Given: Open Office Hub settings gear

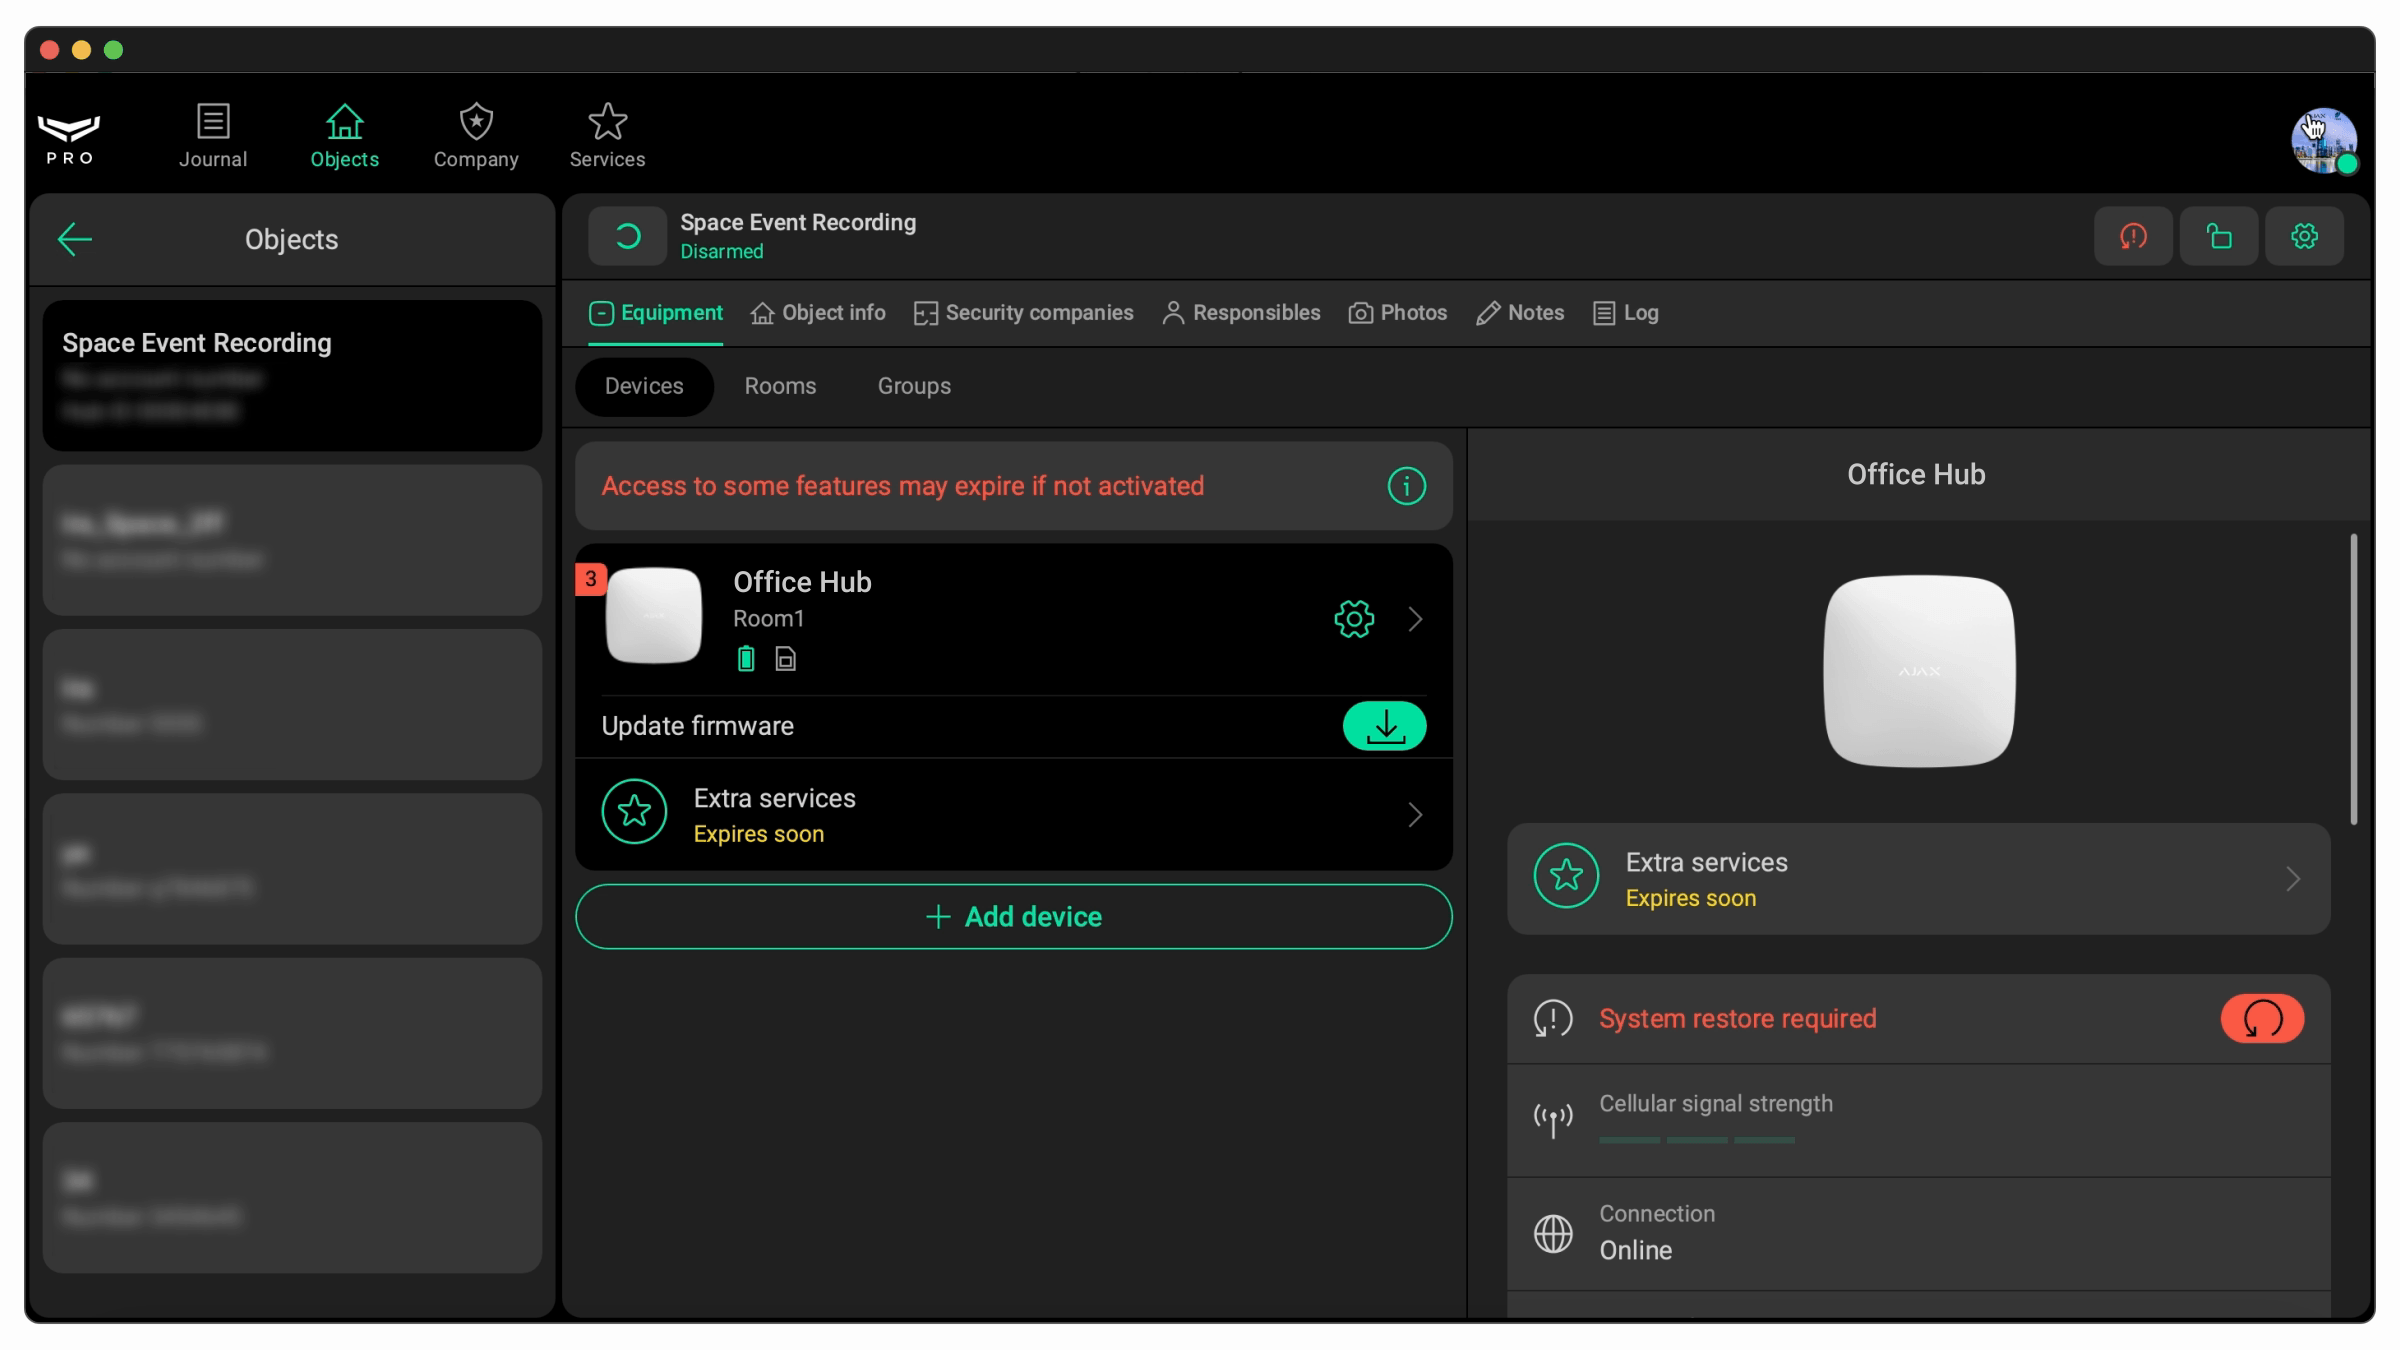Looking at the screenshot, I should click(x=1354, y=619).
